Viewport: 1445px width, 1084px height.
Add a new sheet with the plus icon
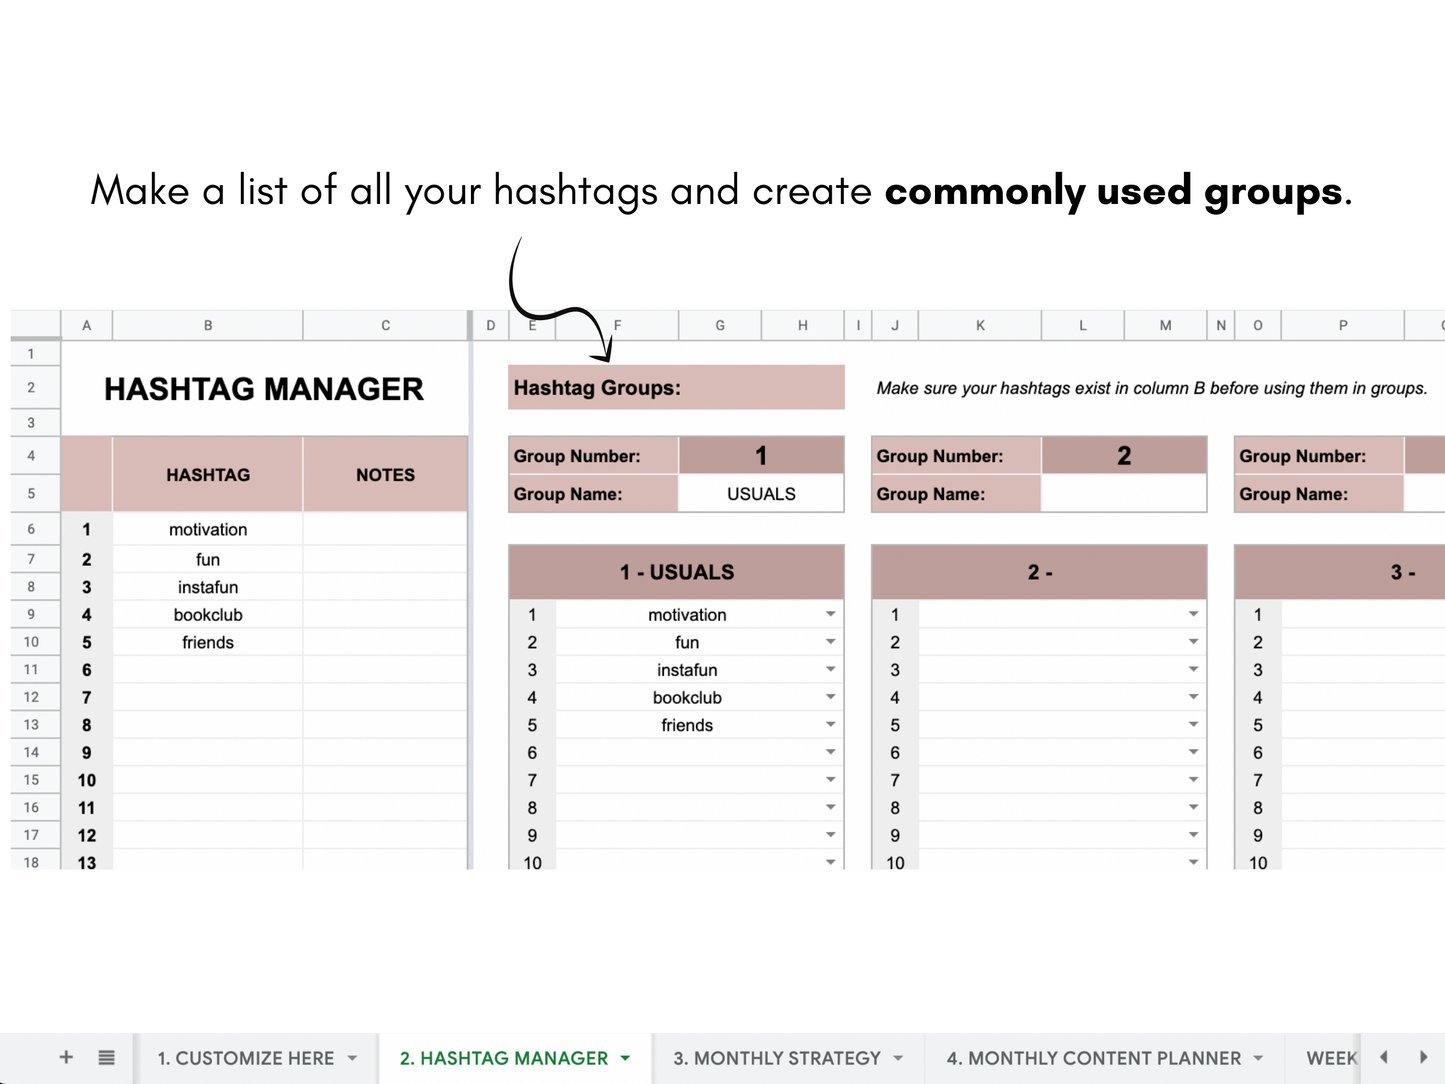click(x=65, y=1057)
